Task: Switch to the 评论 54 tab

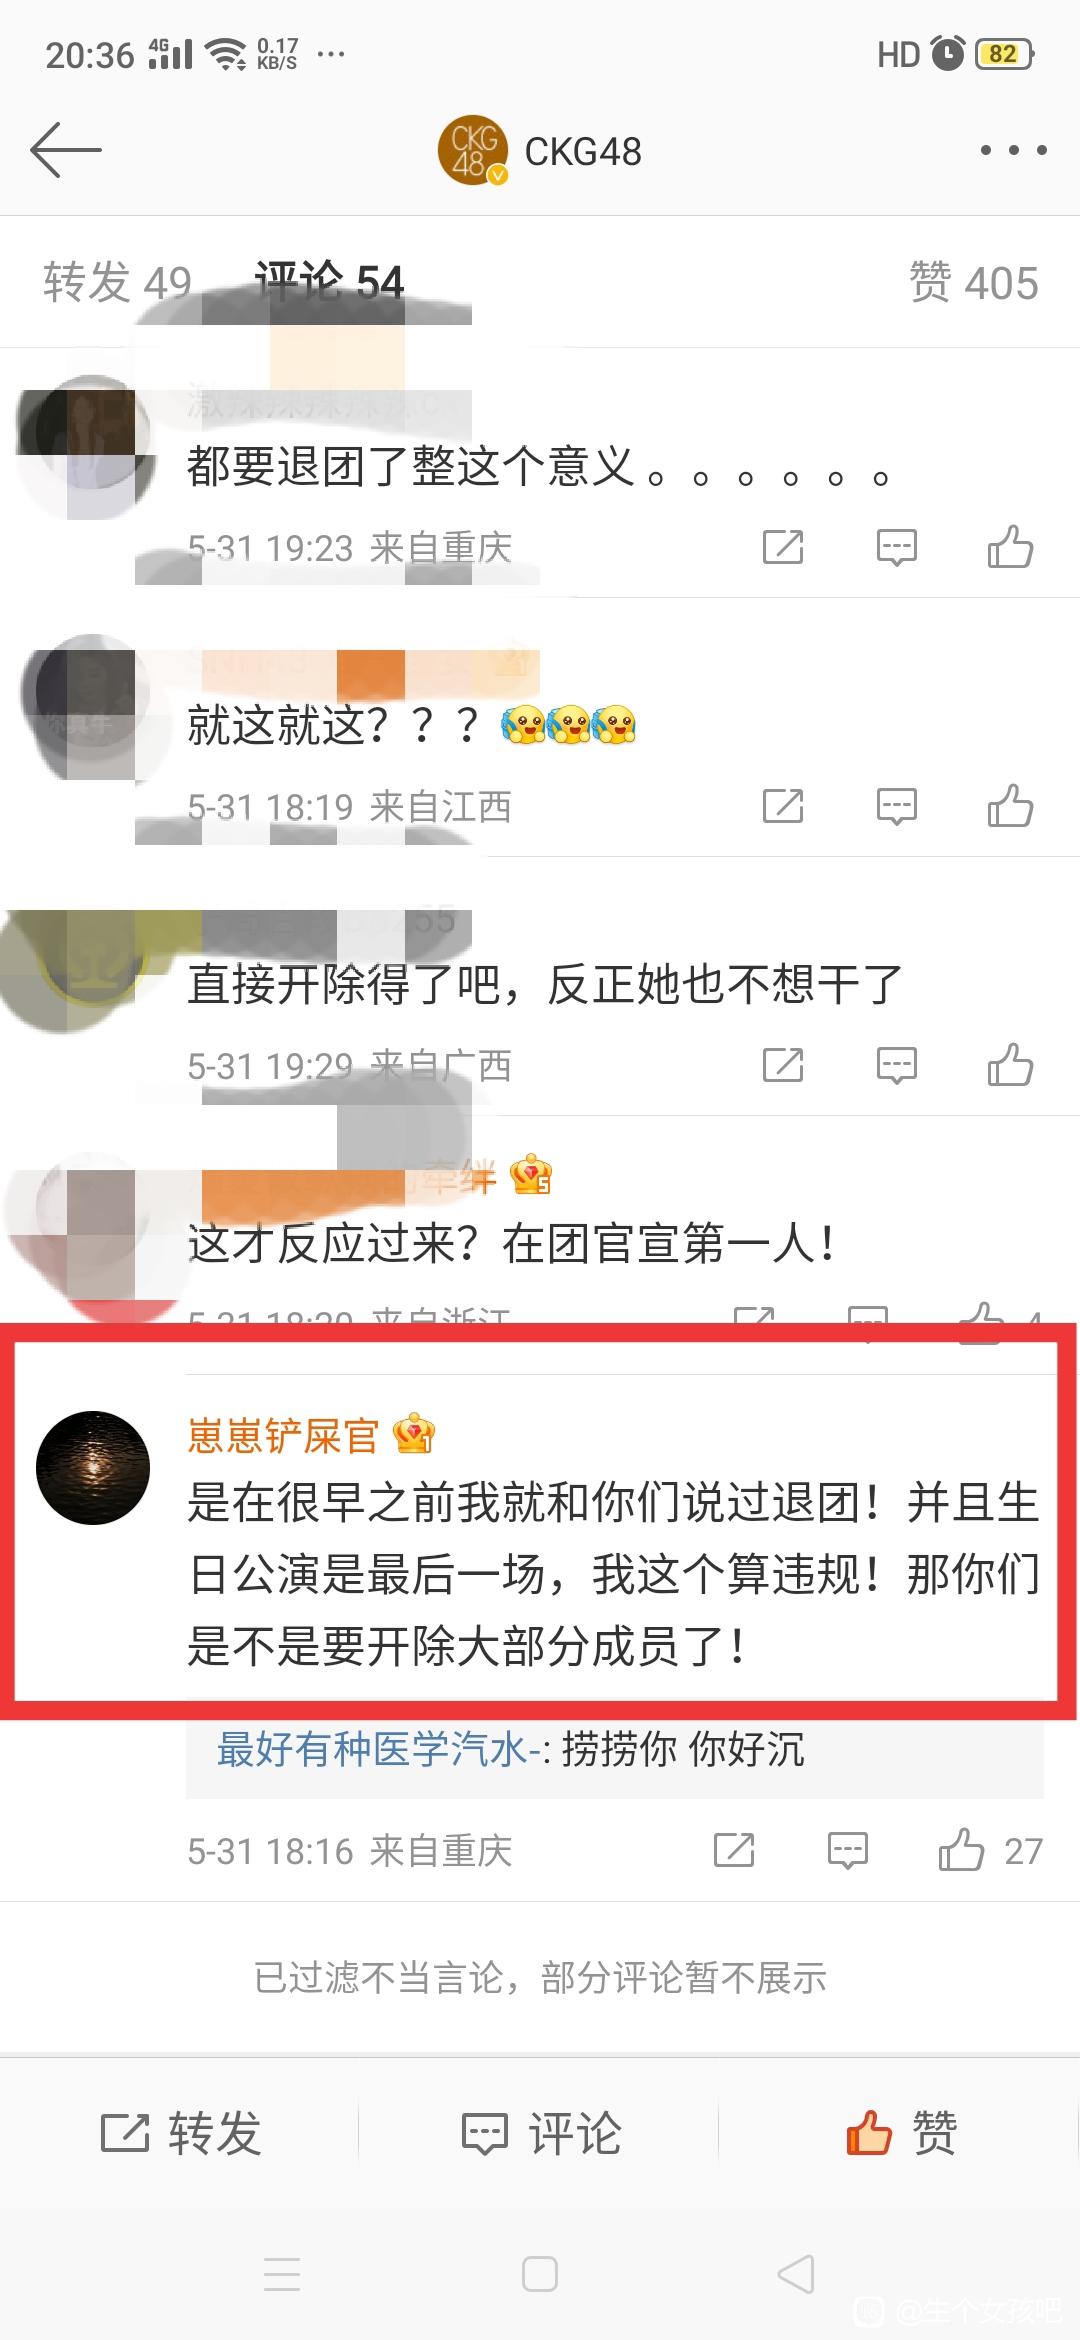Action: [x=329, y=283]
